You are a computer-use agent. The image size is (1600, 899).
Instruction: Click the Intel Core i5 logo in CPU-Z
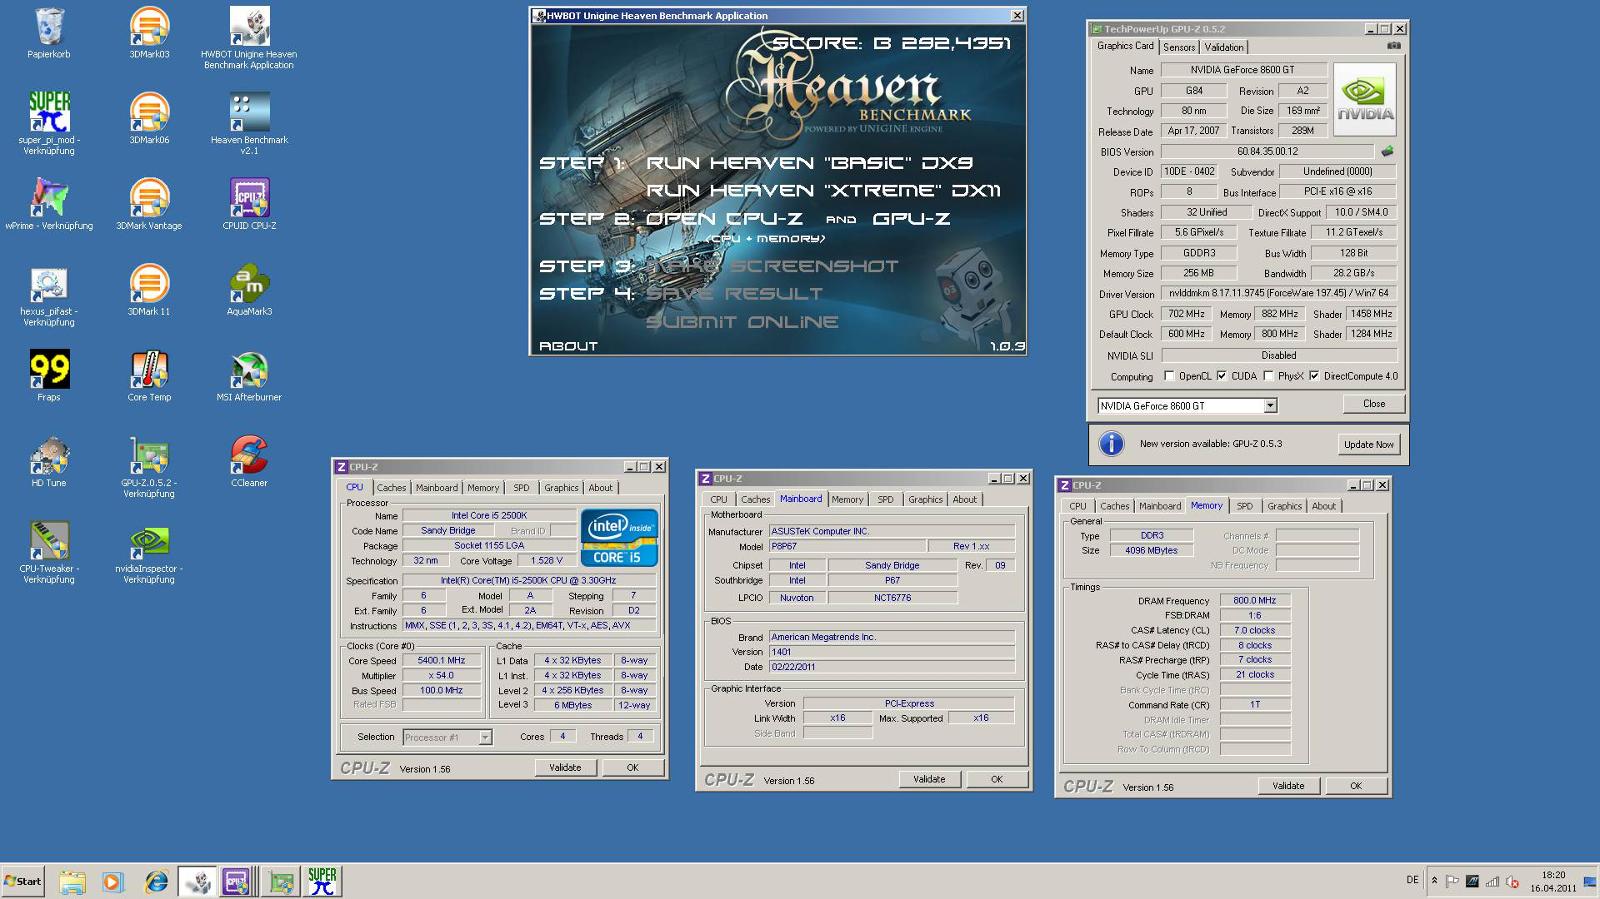click(x=619, y=538)
